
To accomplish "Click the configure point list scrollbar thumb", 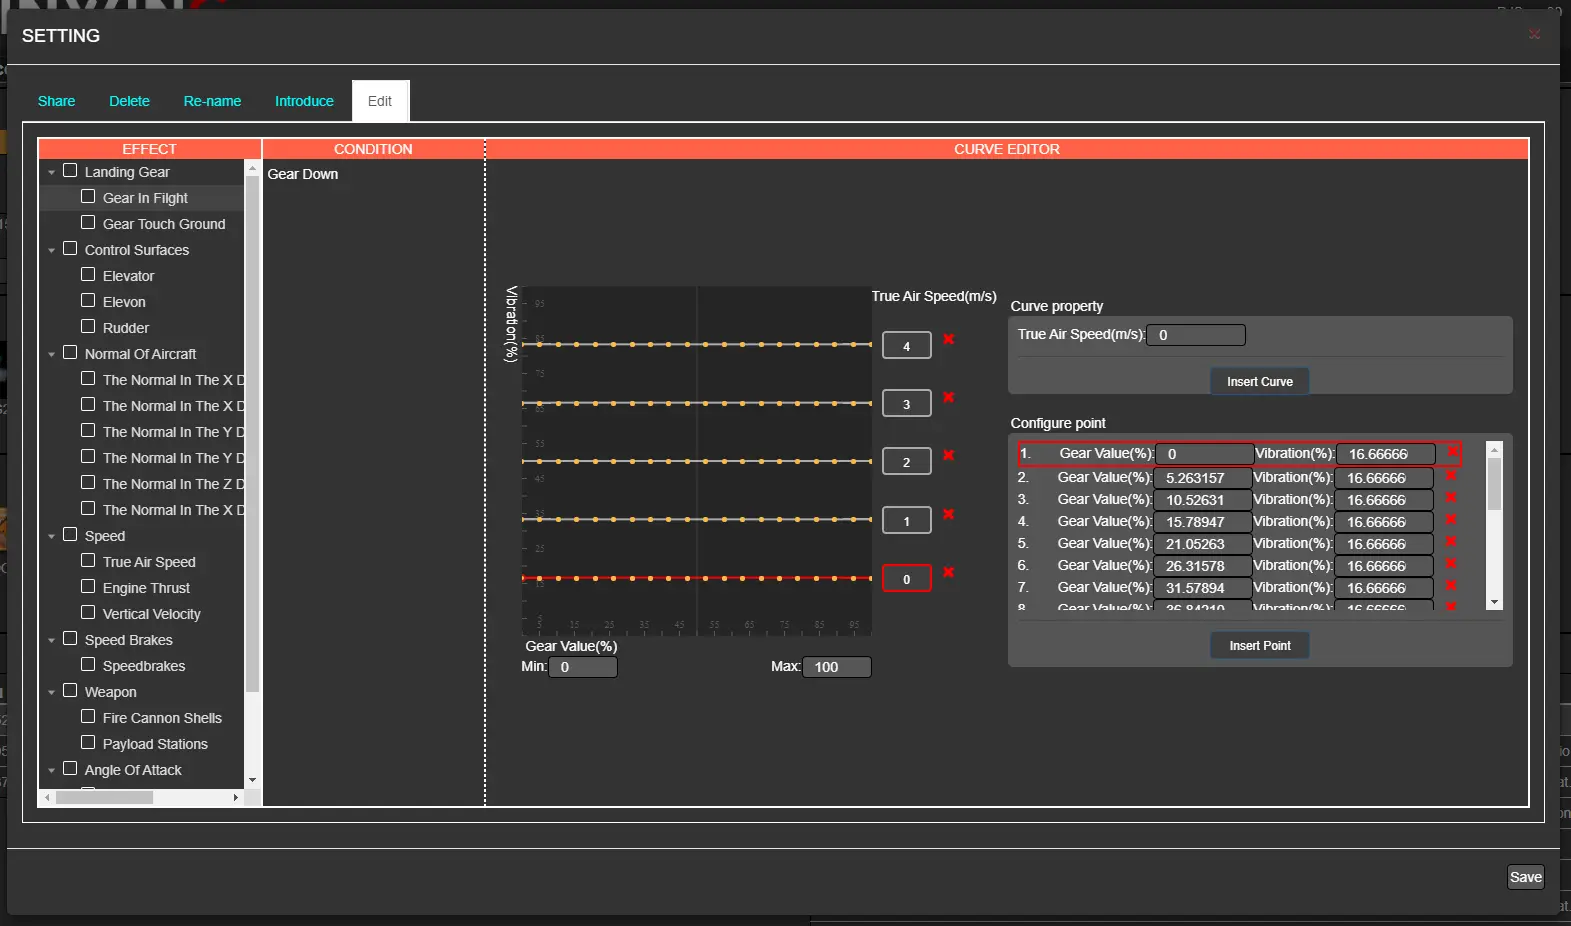I will coord(1494,484).
